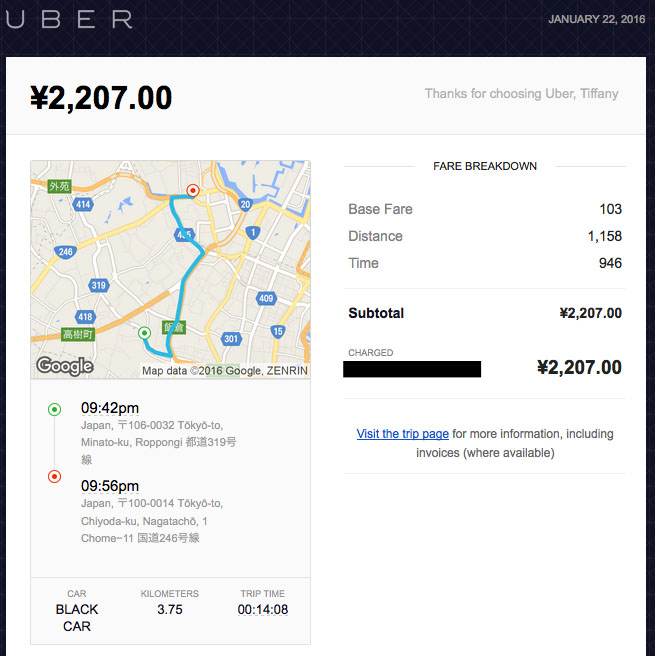This screenshot has height=656, width=655.
Task: Click the Google logo on the map
Action: 65,366
